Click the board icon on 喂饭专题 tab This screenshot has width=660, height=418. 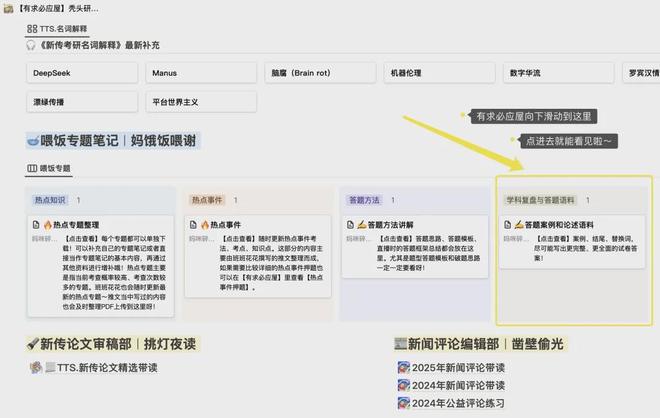(x=32, y=168)
